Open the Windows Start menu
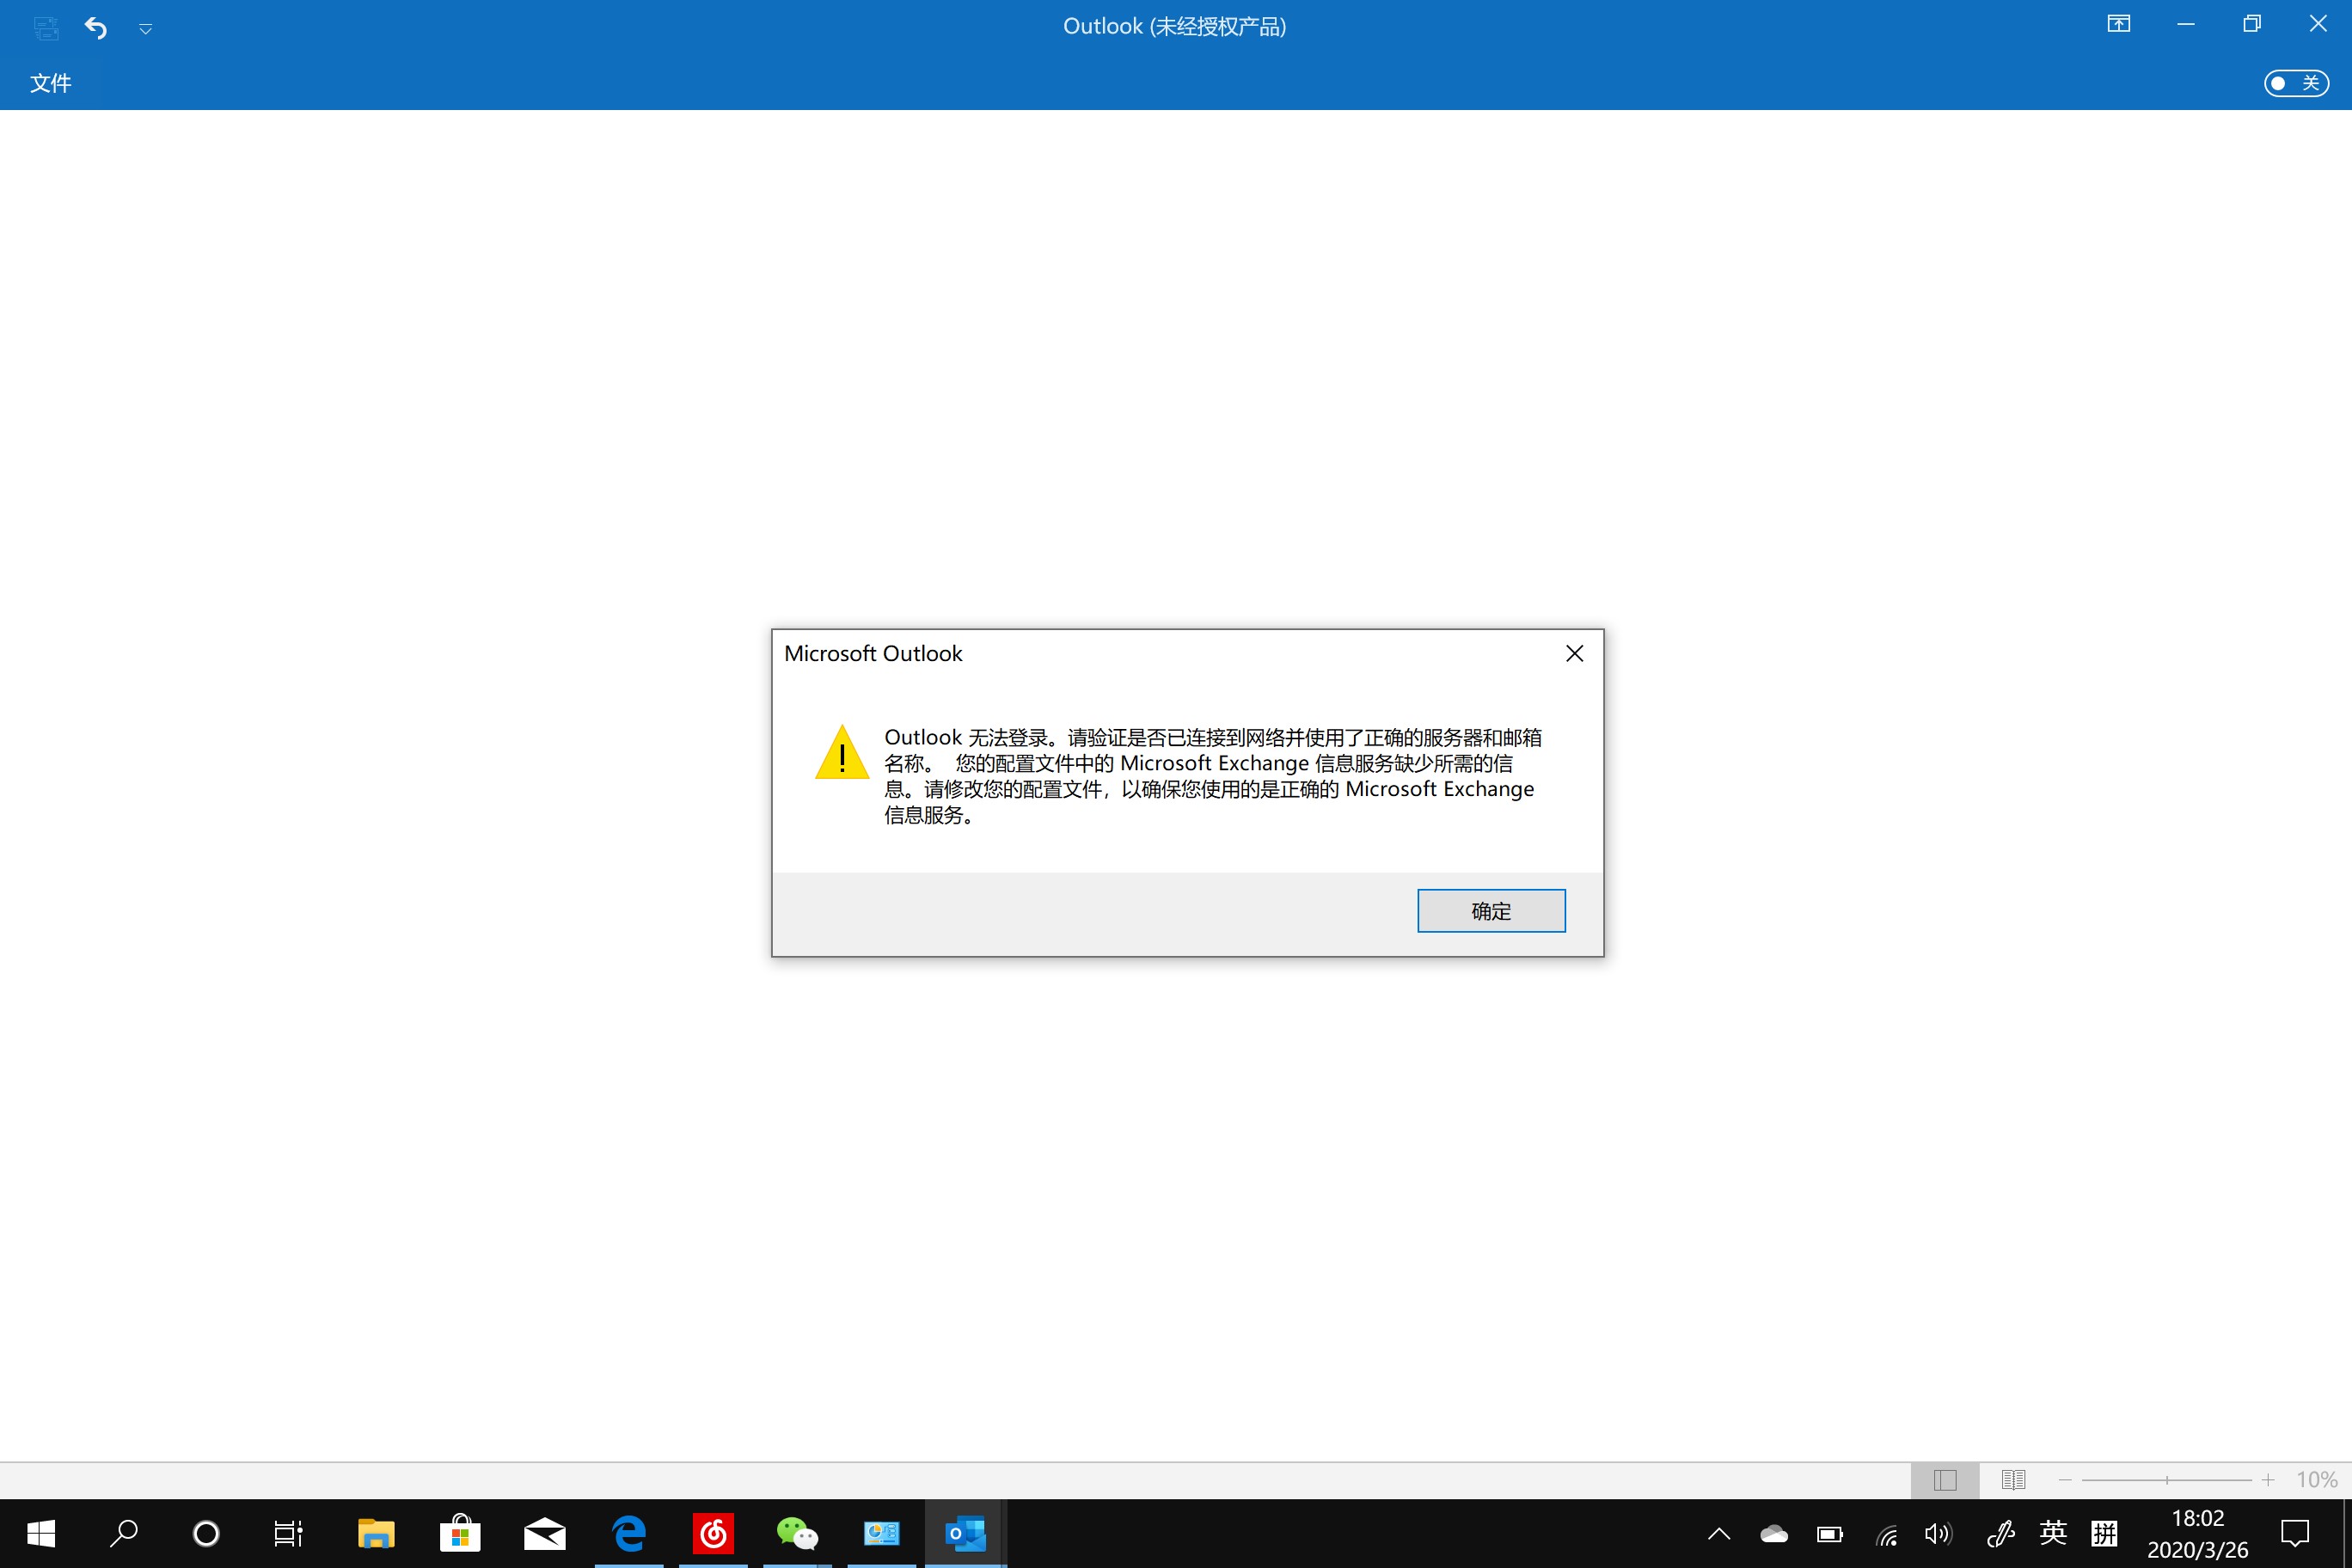This screenshot has height=1568, width=2352. pos(41,1533)
